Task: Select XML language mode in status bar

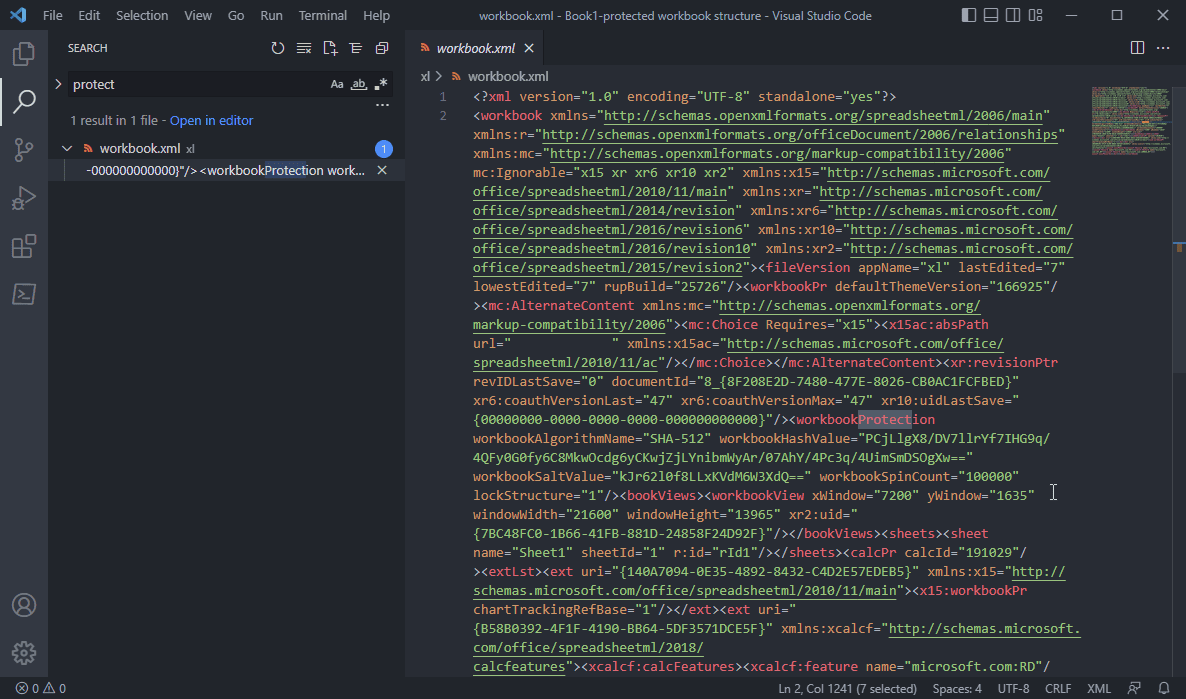Action: click(x=1099, y=688)
